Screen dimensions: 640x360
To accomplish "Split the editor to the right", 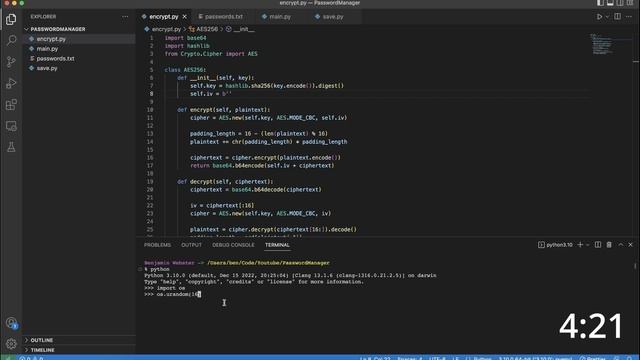I will tap(617, 17).
